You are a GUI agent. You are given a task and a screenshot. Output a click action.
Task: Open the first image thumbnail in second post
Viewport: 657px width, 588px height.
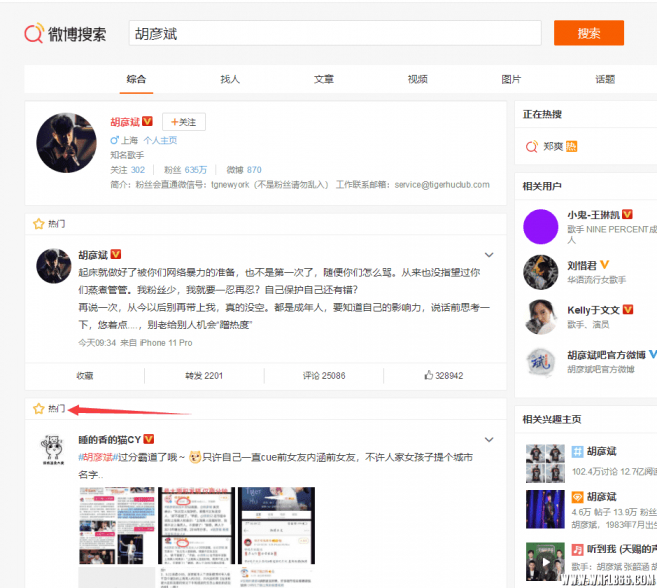(x=117, y=526)
